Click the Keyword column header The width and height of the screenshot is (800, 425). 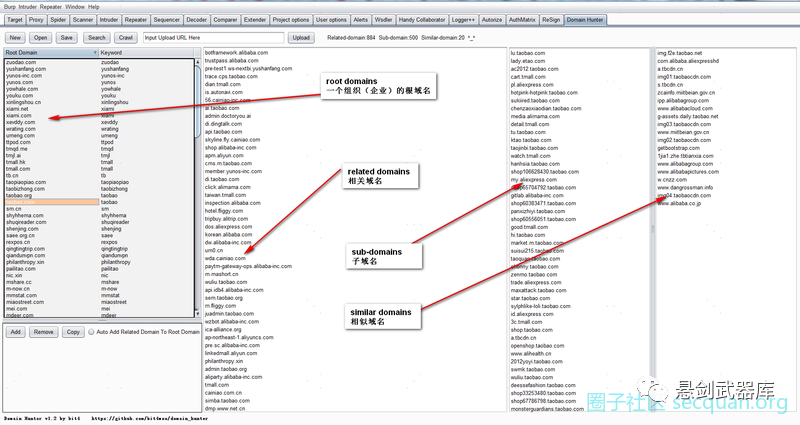(146, 53)
